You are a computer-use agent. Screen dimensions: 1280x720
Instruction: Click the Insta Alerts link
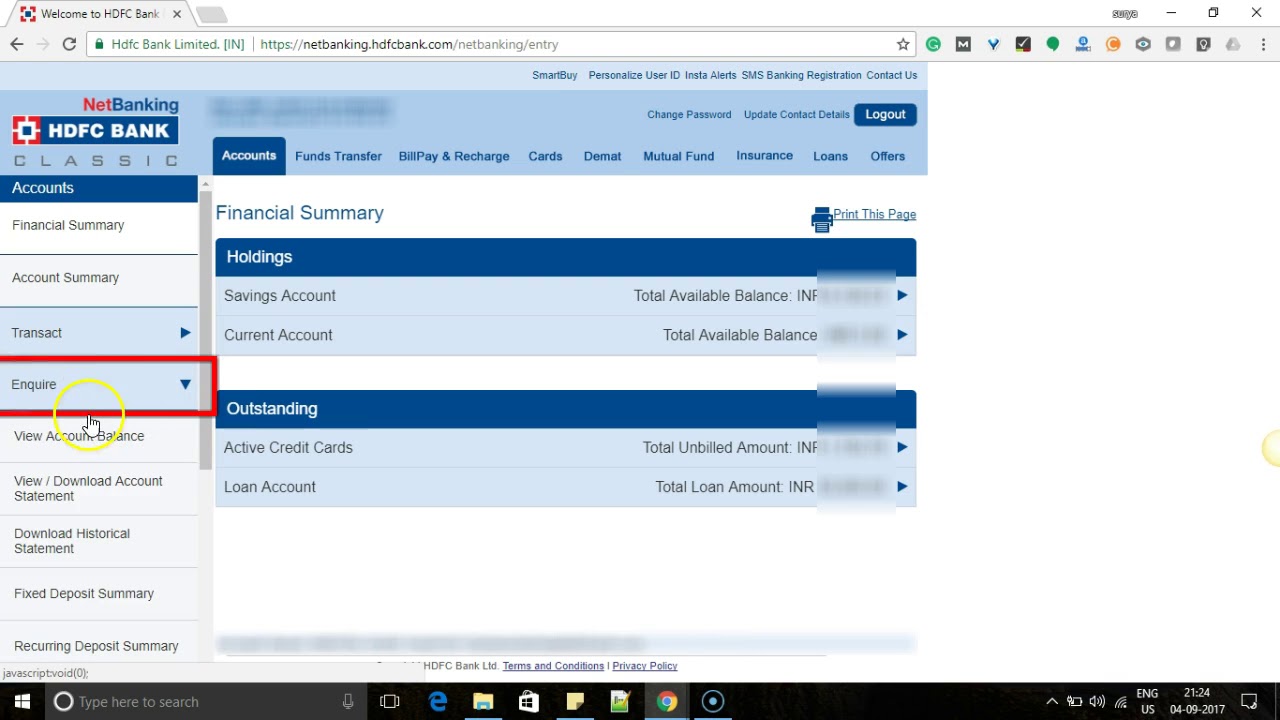pyautogui.click(x=710, y=75)
